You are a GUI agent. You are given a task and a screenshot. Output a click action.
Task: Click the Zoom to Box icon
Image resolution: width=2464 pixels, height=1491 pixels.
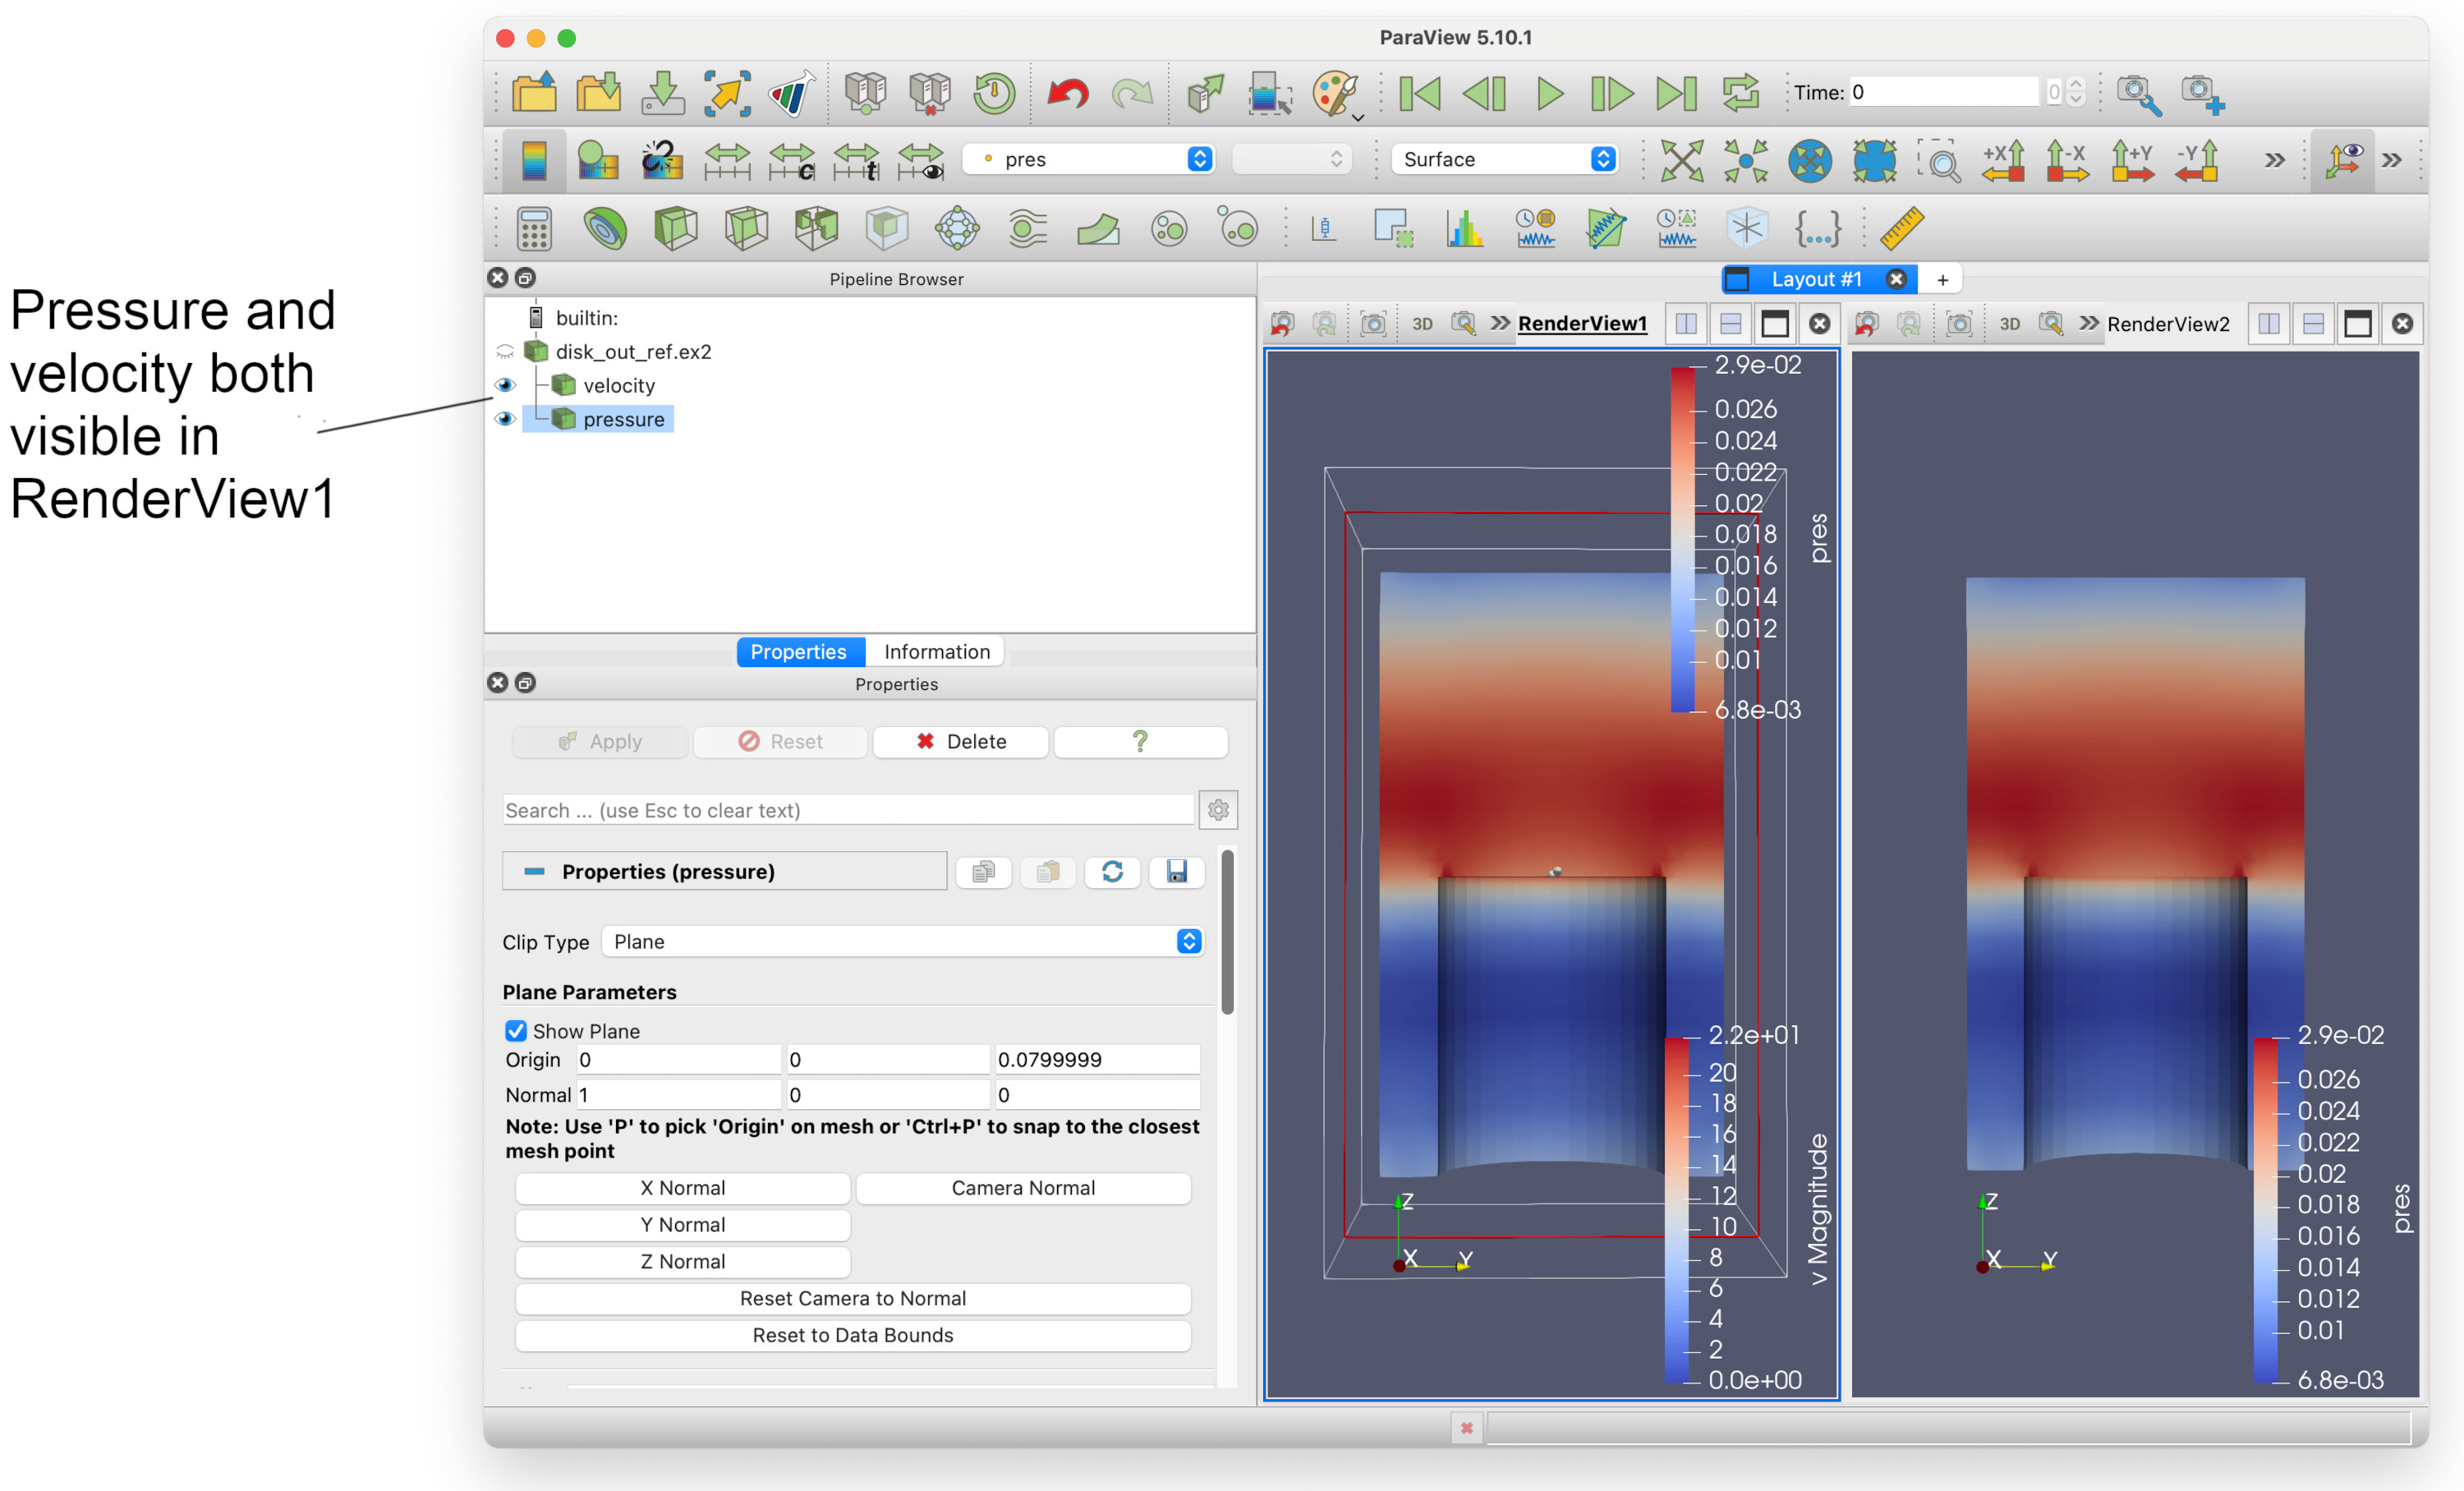(1939, 160)
